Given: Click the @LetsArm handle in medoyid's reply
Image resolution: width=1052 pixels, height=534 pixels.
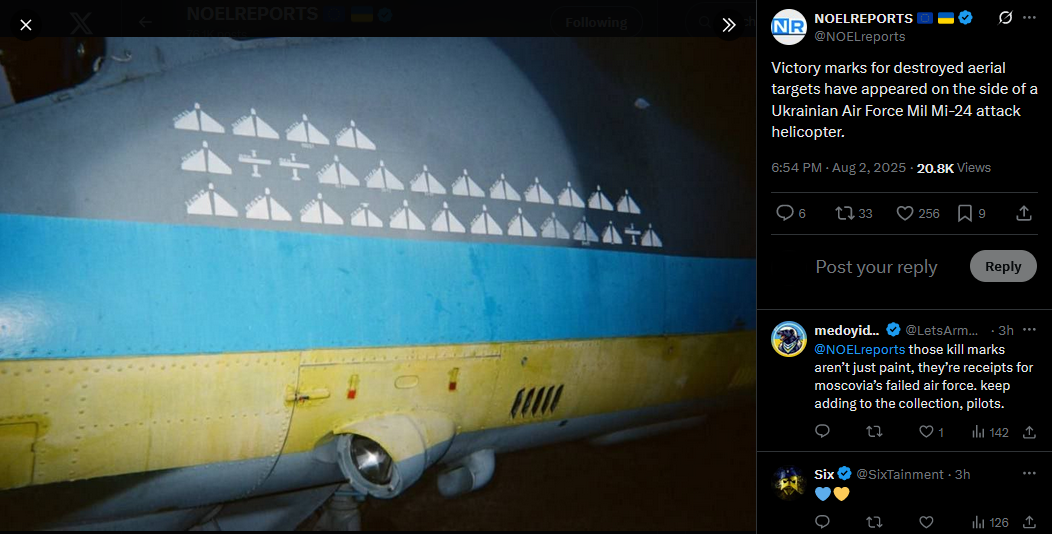Looking at the screenshot, I should [x=942, y=330].
